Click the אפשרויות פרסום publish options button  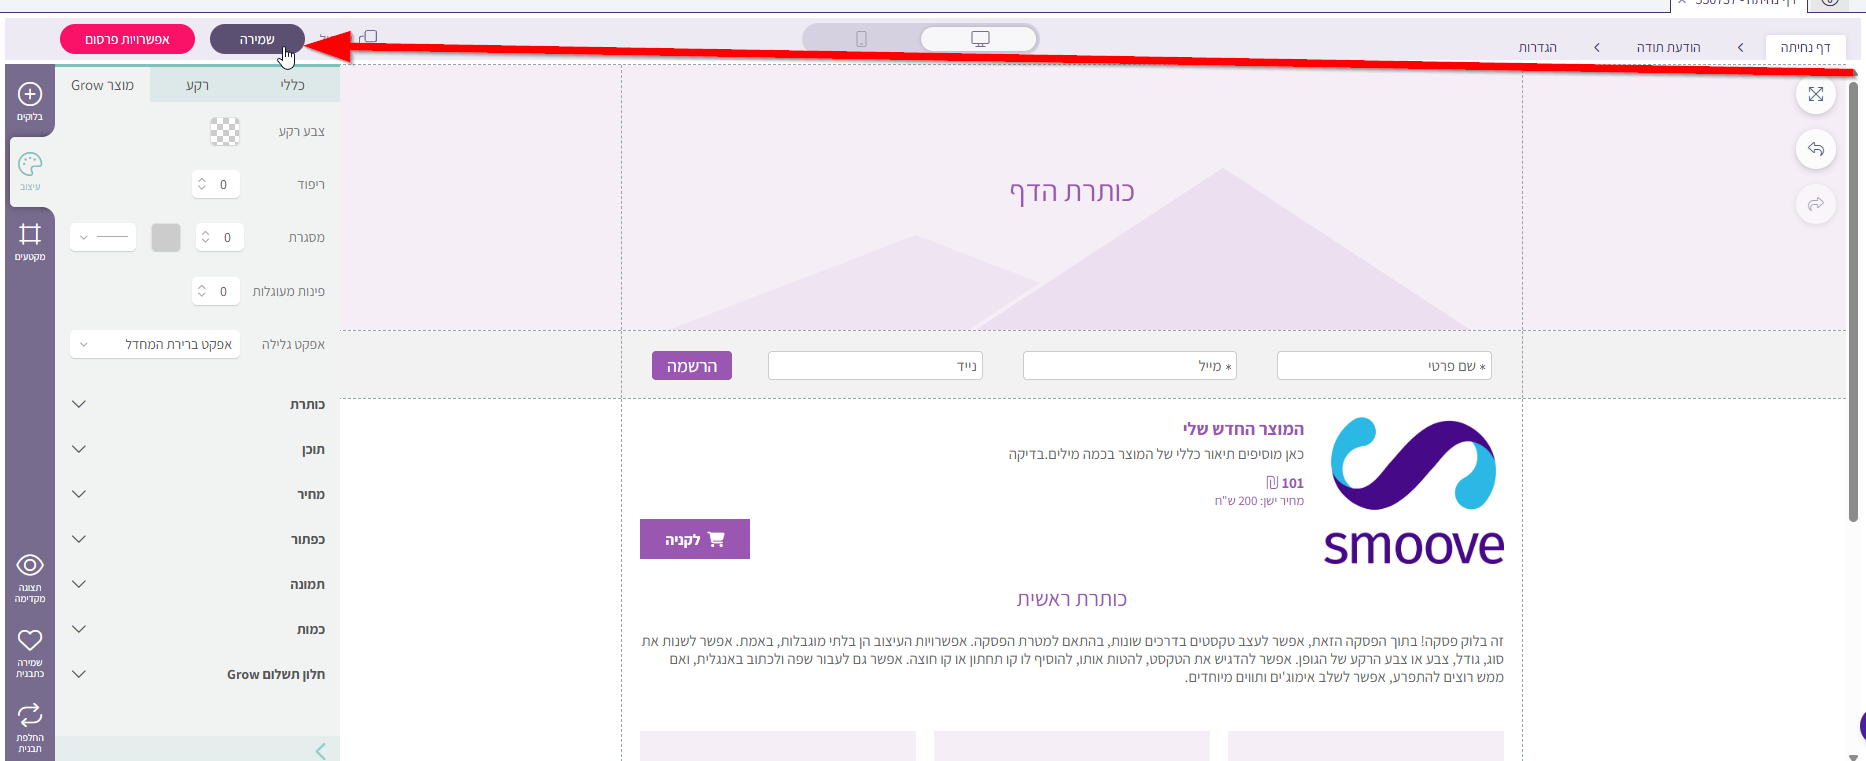coord(127,39)
